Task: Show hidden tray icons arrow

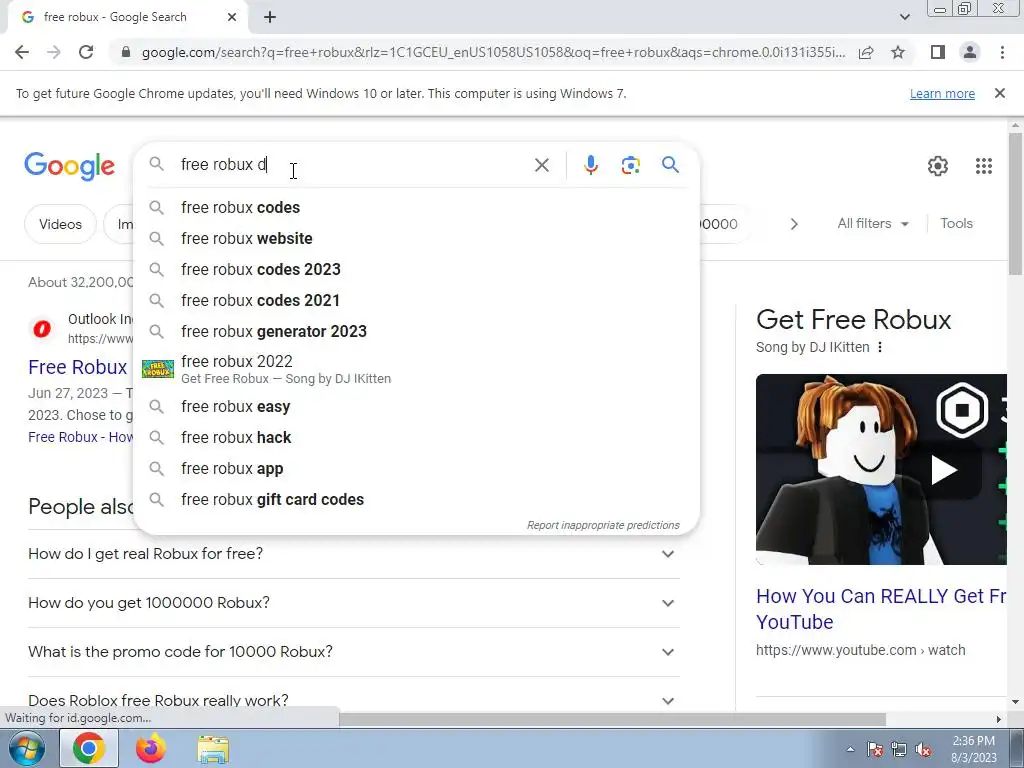Action: click(x=850, y=750)
